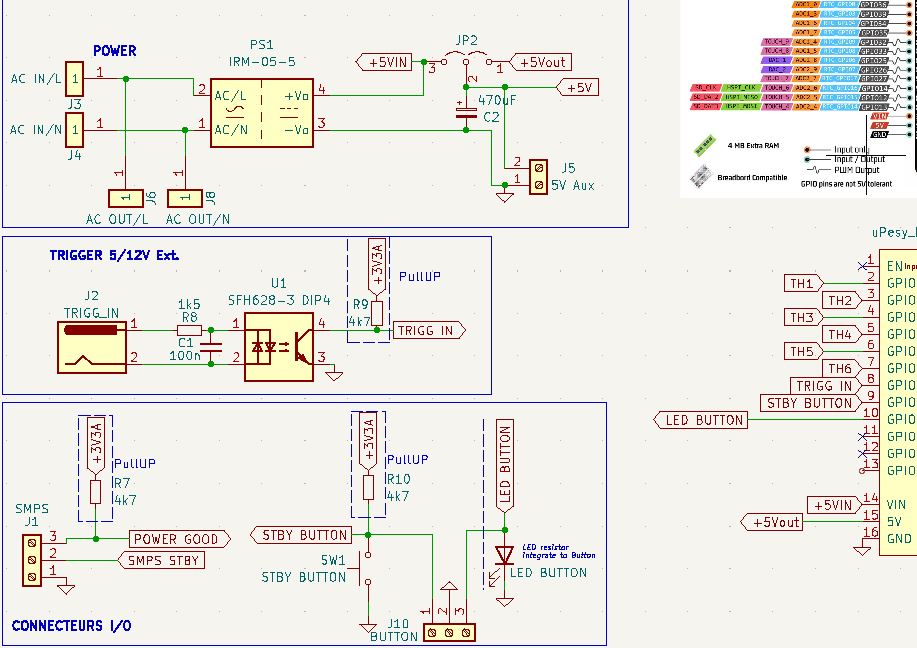Select the J5 5V Aux connector
The width and height of the screenshot is (917, 648).
pyautogui.click(x=538, y=172)
